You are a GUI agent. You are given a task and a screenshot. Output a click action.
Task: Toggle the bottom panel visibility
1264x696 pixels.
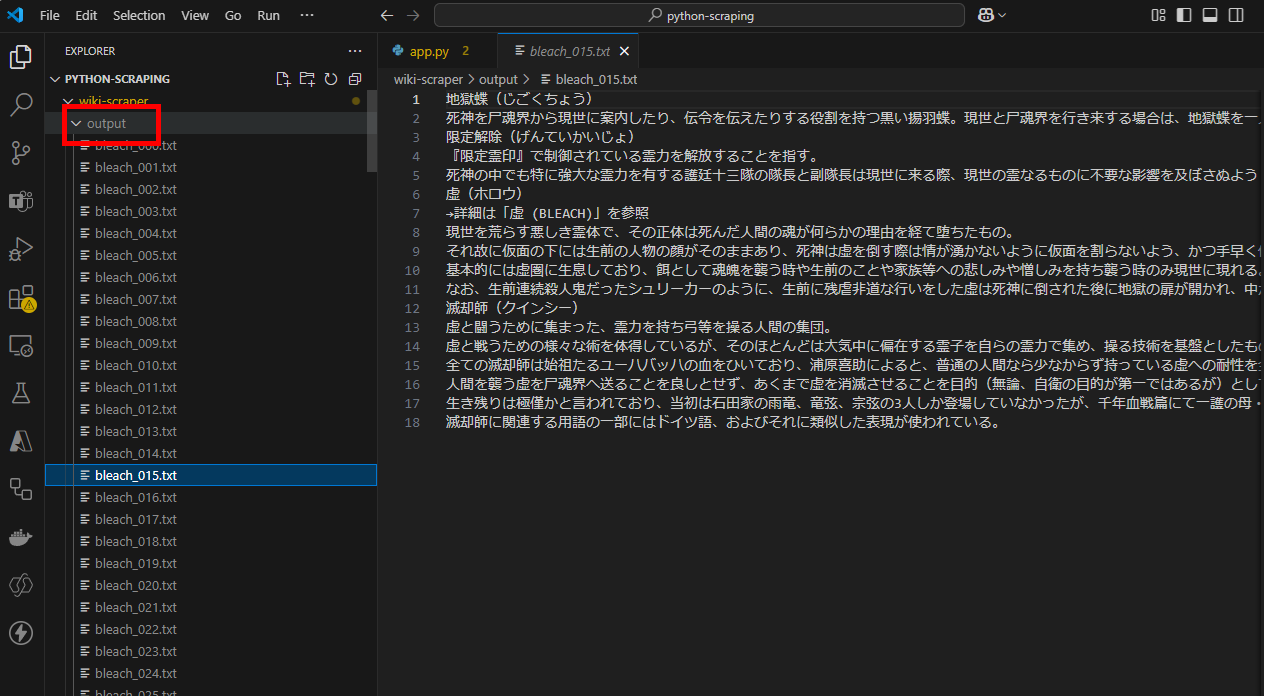[x=1209, y=15]
